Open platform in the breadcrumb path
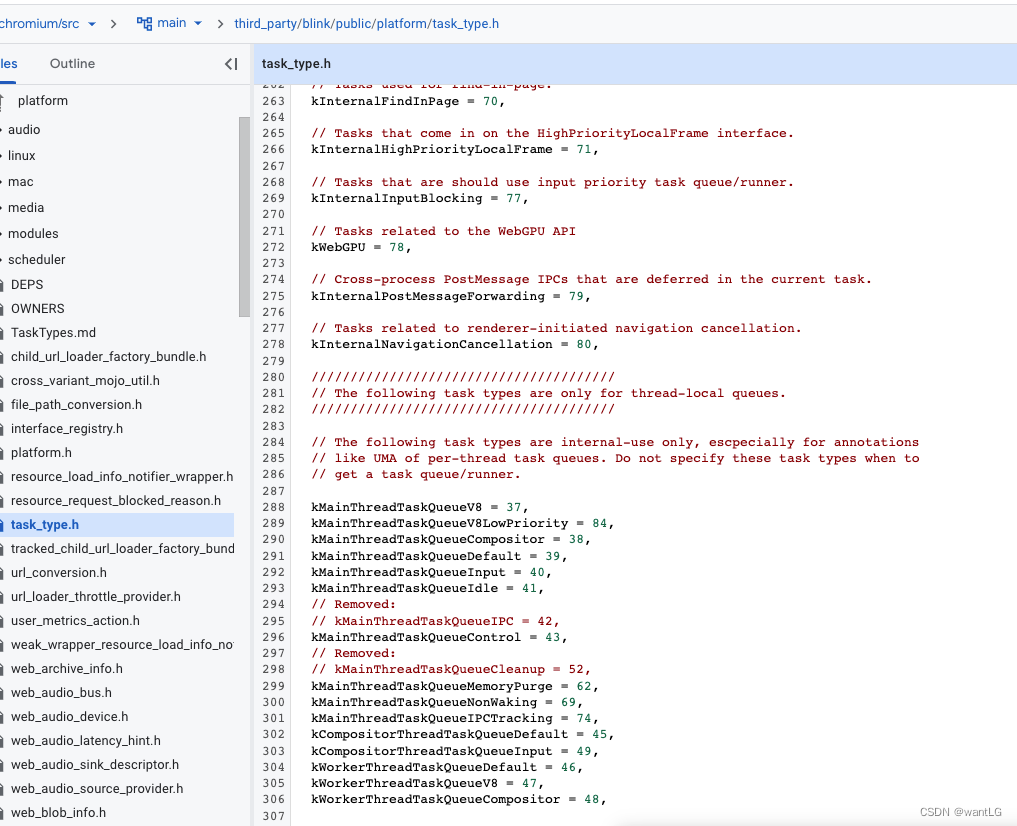Viewport: 1017px width, 826px height. pyautogui.click(x=402, y=24)
